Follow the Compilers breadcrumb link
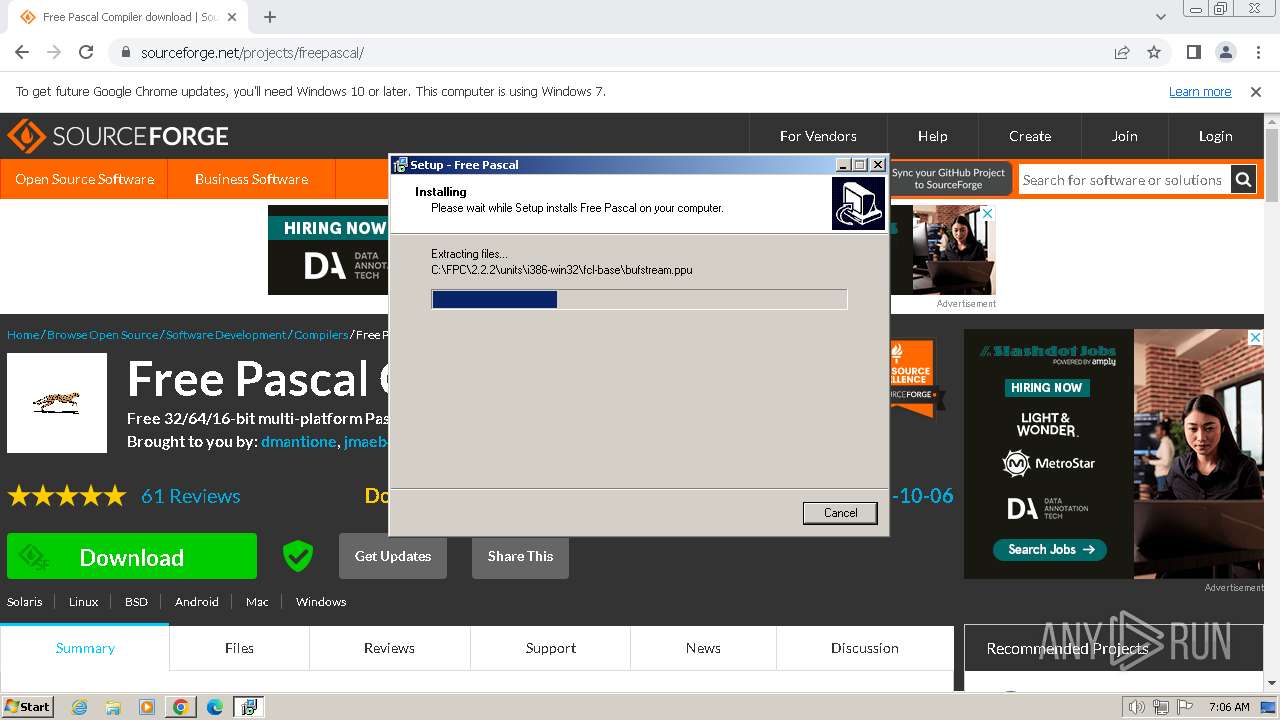Viewport: 1280px width, 720px height. point(321,335)
